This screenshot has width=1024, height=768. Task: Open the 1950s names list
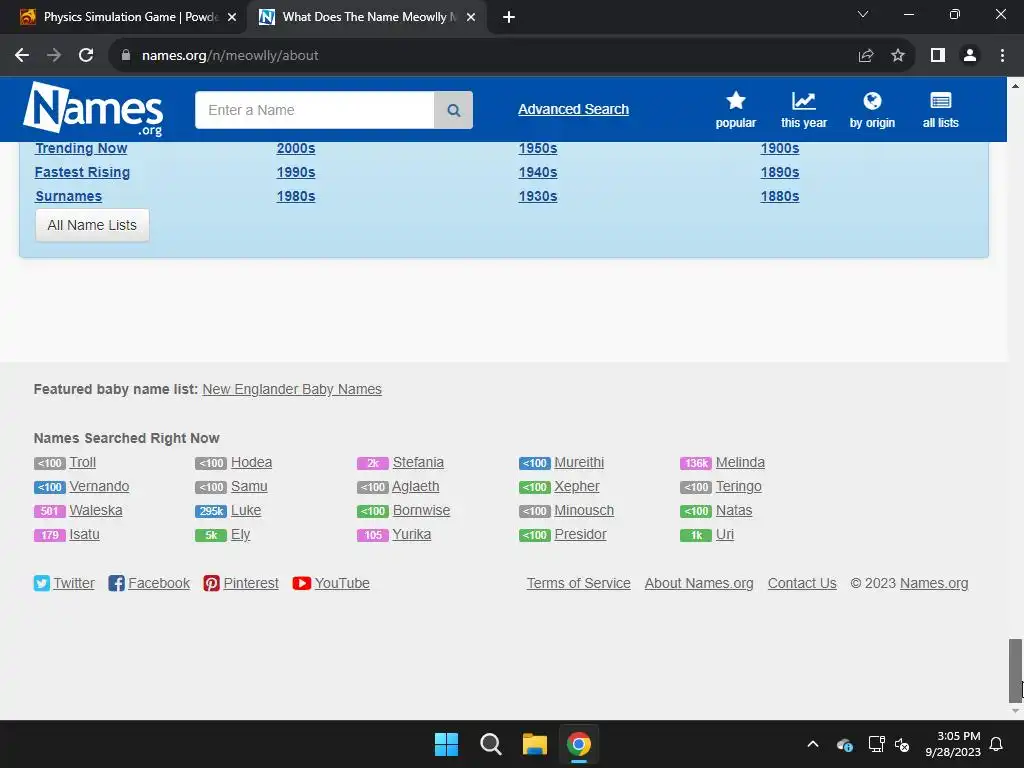tap(538, 148)
